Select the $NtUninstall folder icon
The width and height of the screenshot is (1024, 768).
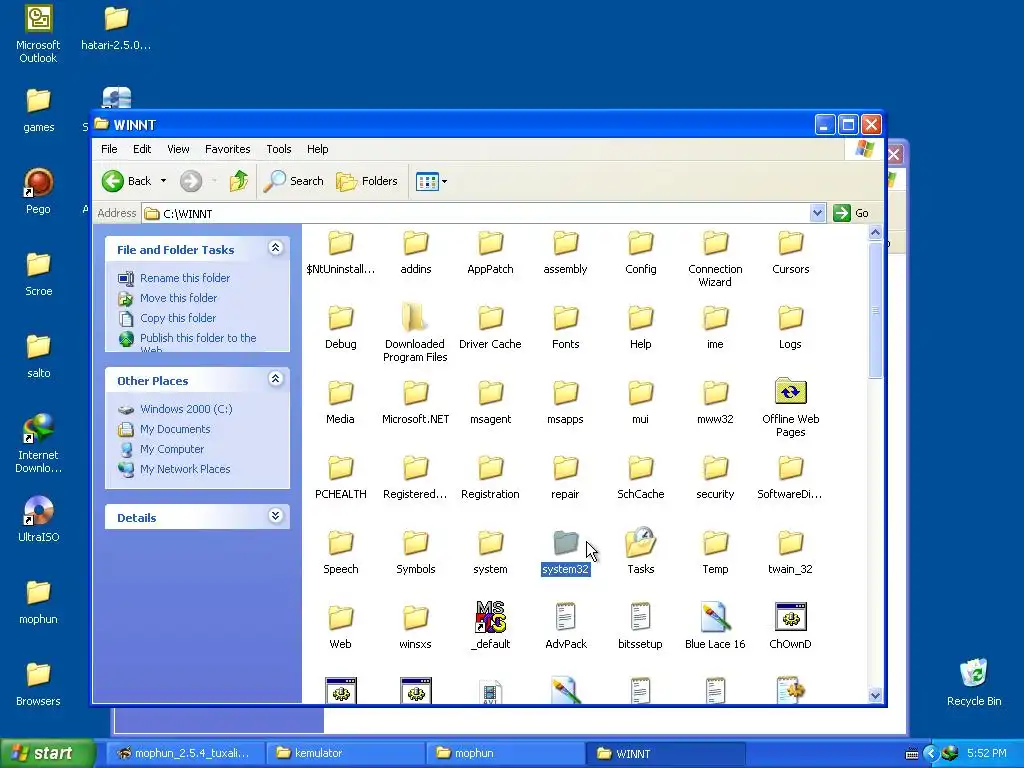tap(340, 242)
